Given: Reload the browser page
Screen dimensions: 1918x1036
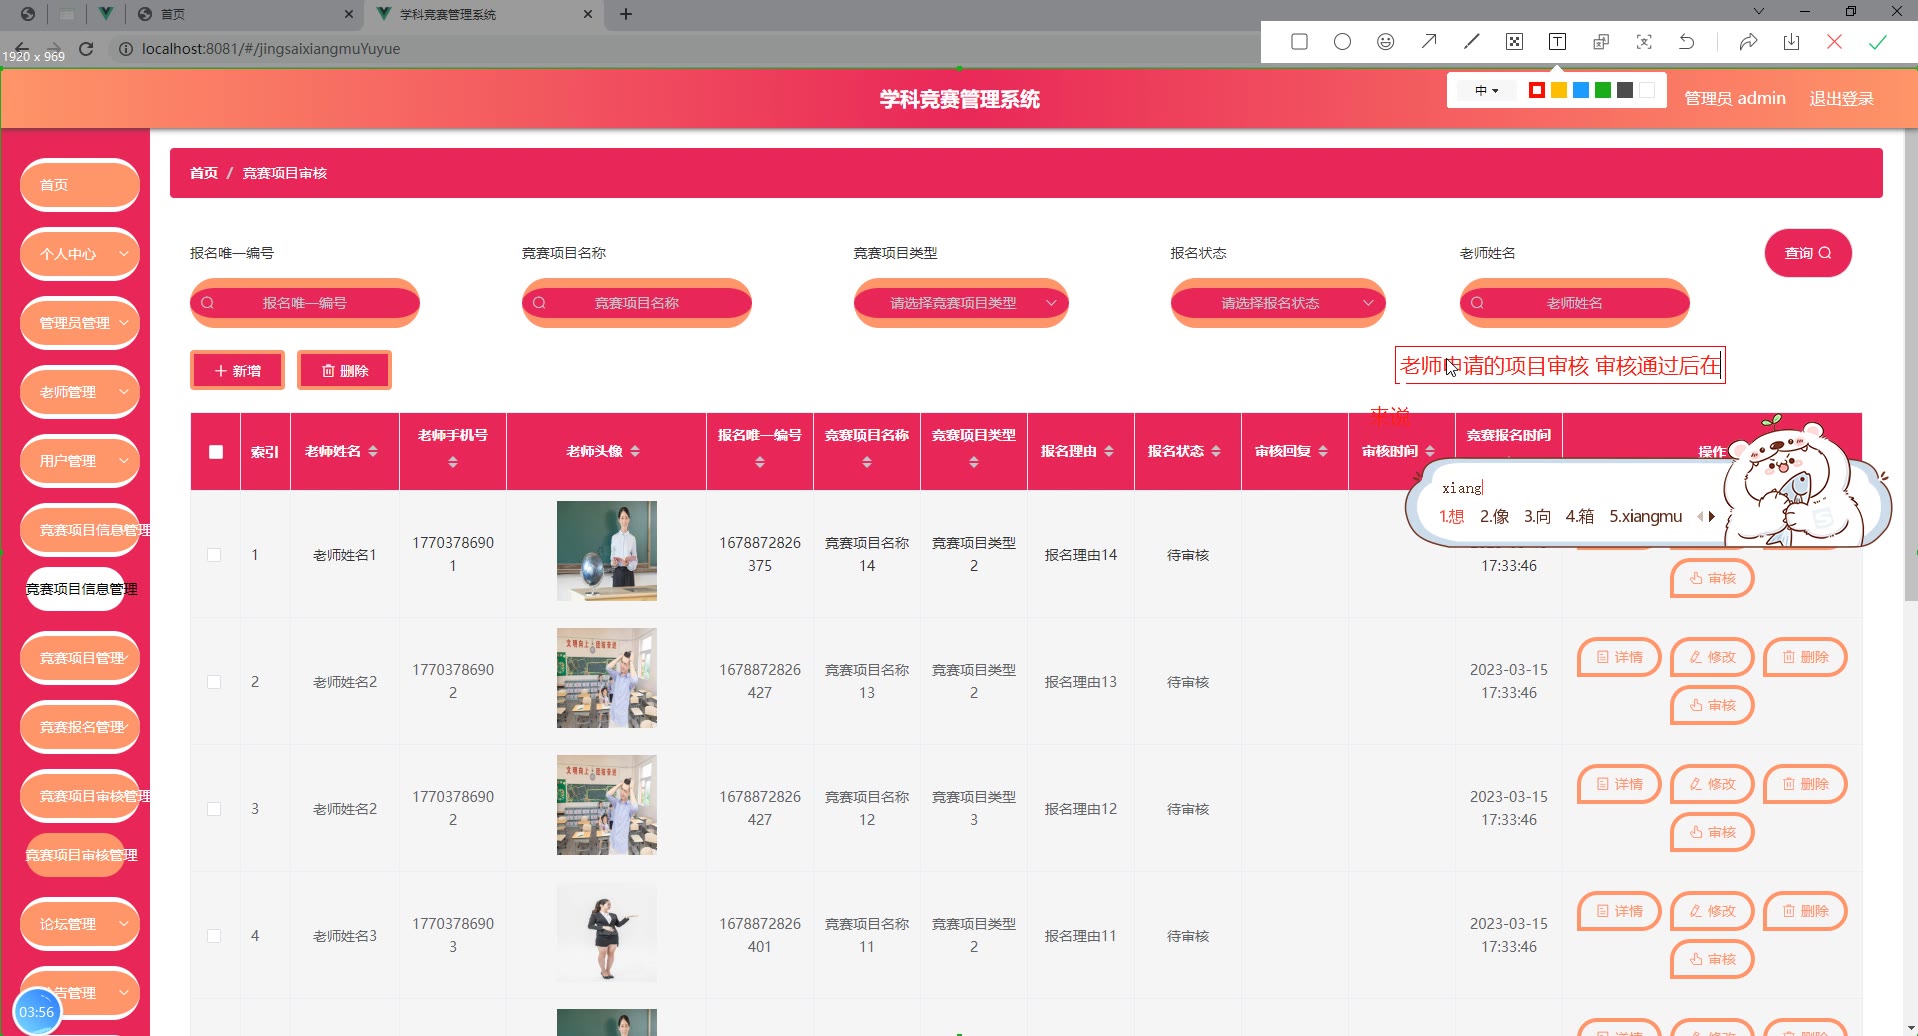Looking at the screenshot, I should (x=86, y=48).
